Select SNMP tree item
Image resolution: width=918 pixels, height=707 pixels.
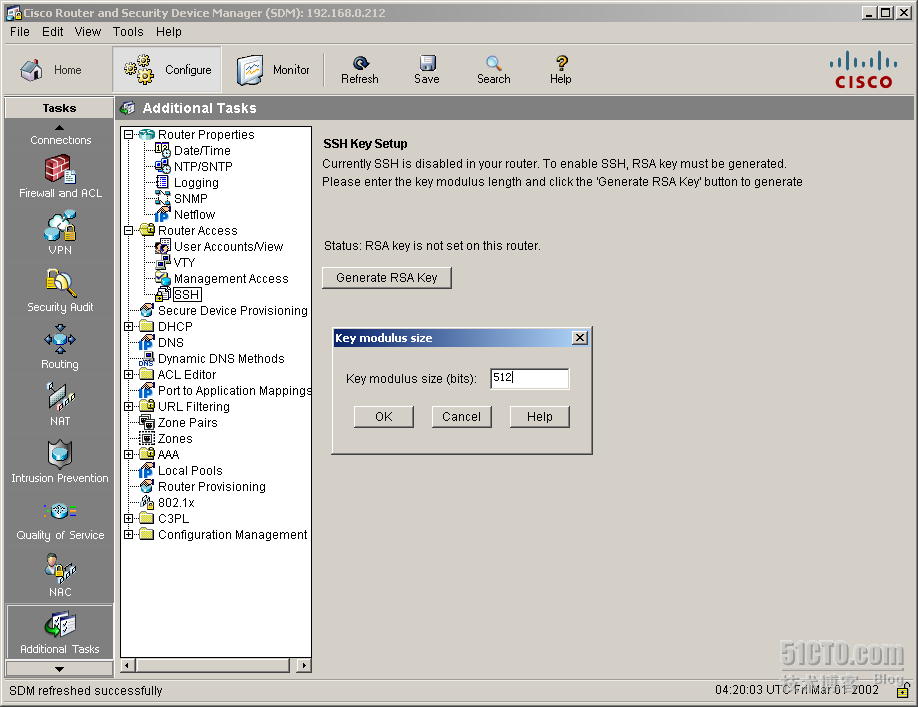190,198
